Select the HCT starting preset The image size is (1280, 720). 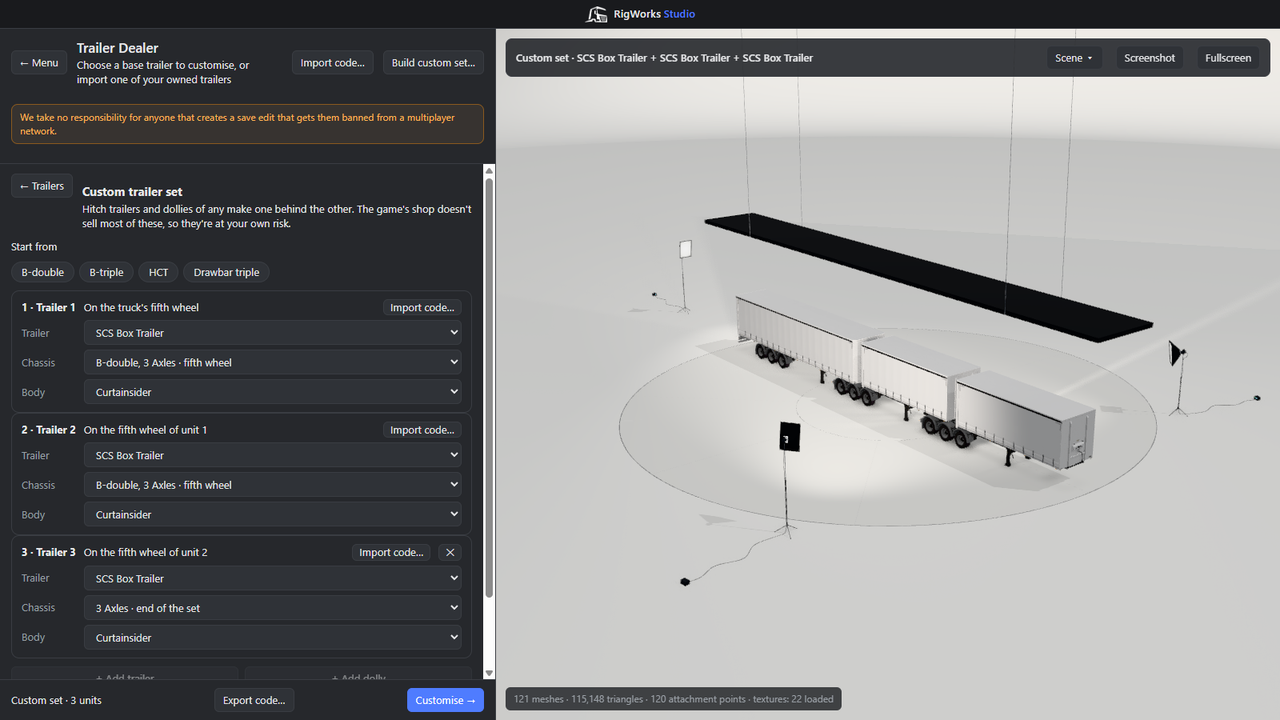pyautogui.click(x=159, y=272)
